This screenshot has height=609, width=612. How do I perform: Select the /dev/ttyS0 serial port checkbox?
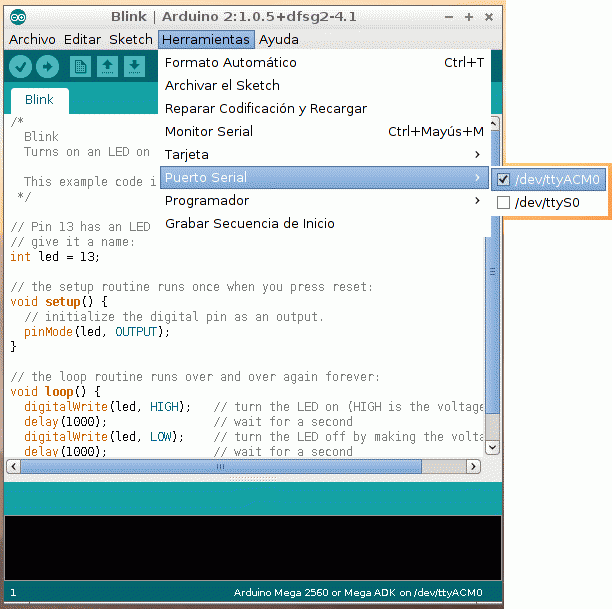503,203
